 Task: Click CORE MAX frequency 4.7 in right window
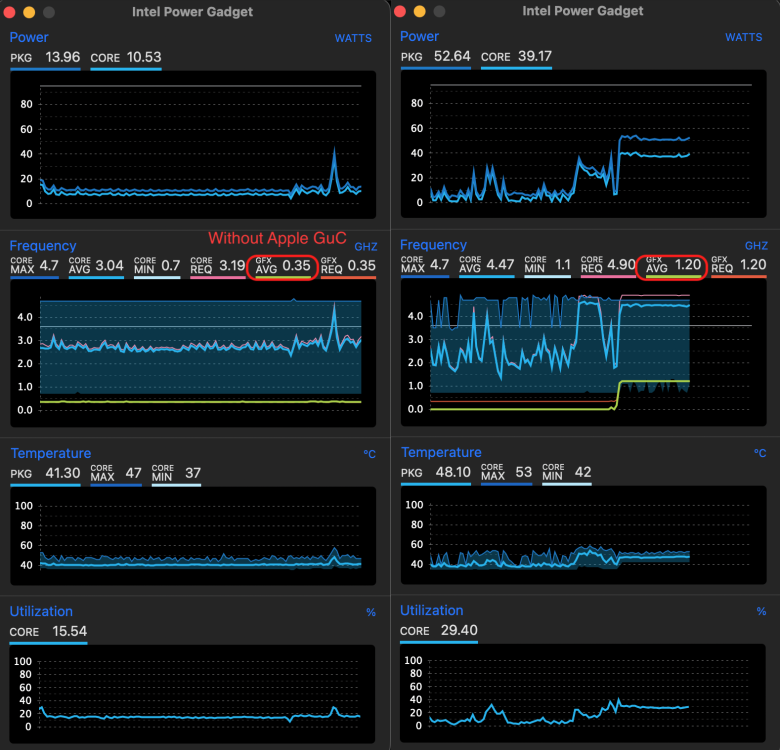[439, 265]
